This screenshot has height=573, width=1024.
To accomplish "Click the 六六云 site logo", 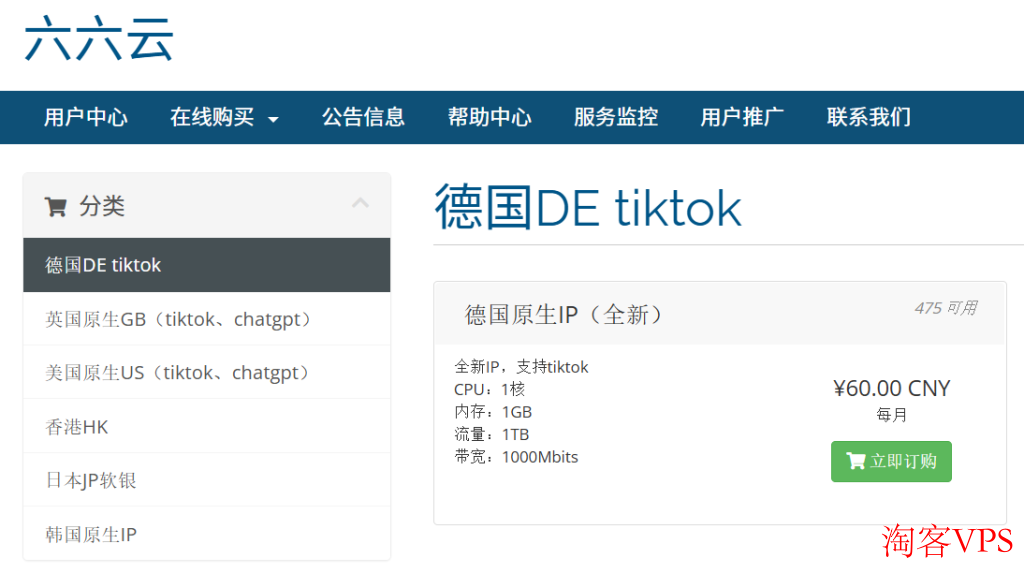I will [x=99, y=40].
